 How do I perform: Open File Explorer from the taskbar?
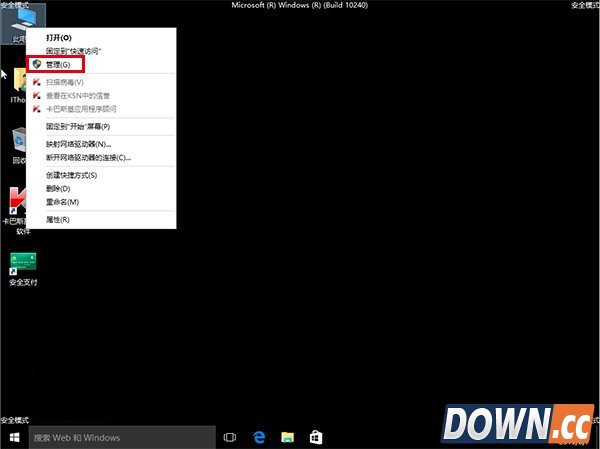coord(287,437)
